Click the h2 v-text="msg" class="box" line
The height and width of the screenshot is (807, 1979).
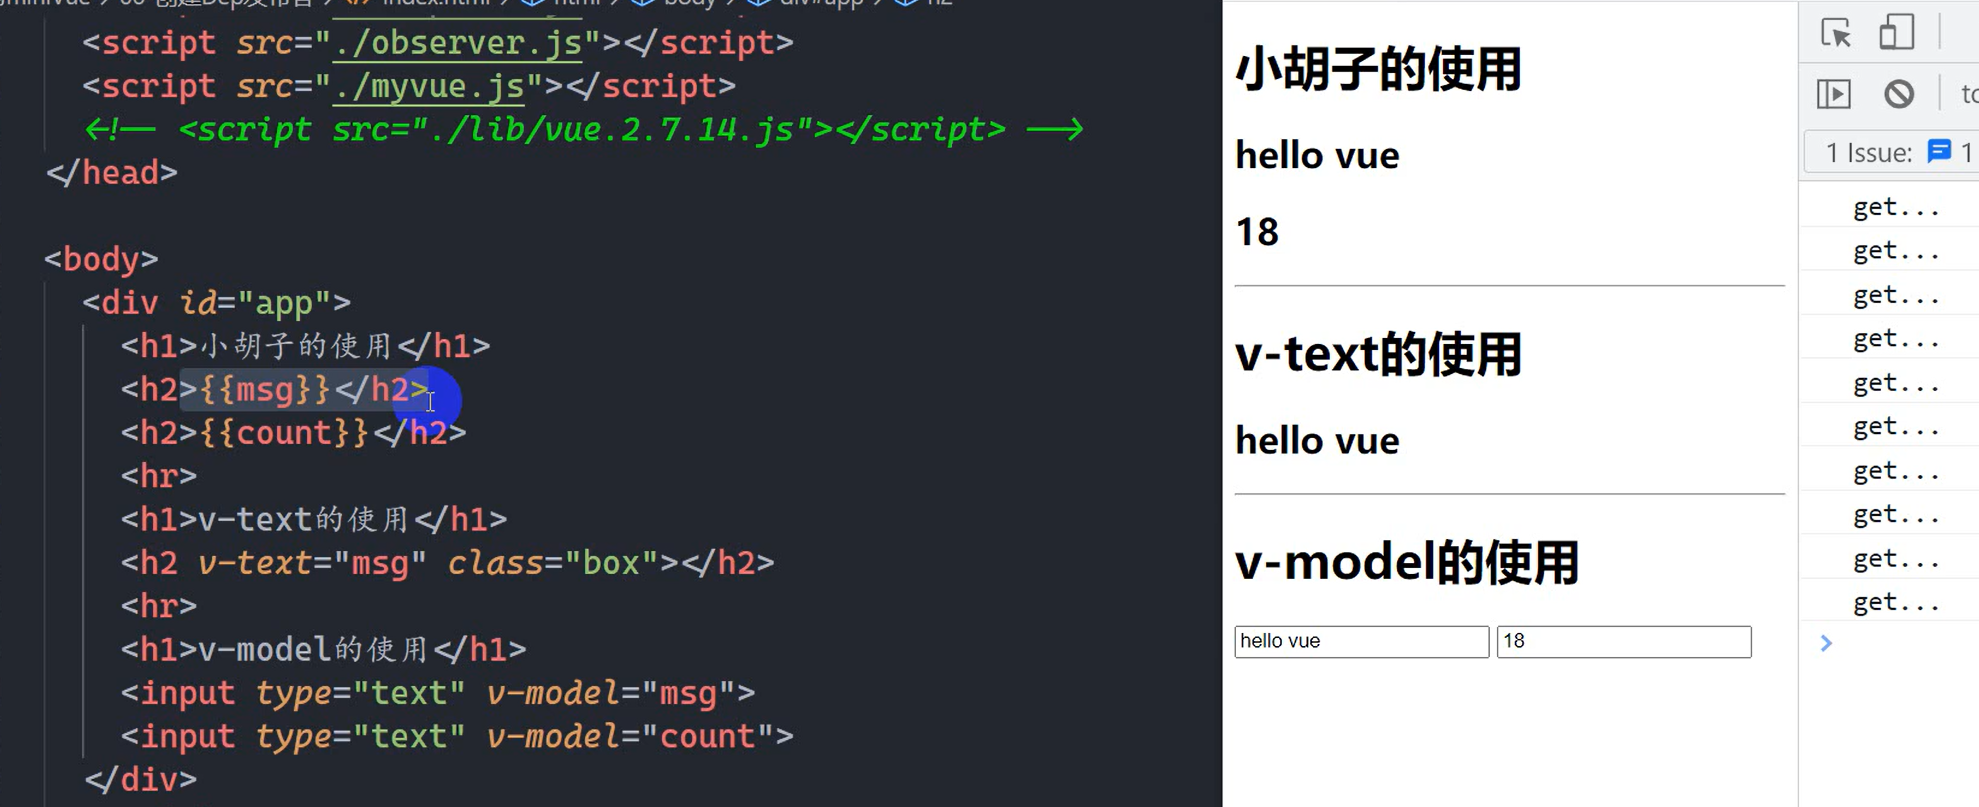point(447,563)
